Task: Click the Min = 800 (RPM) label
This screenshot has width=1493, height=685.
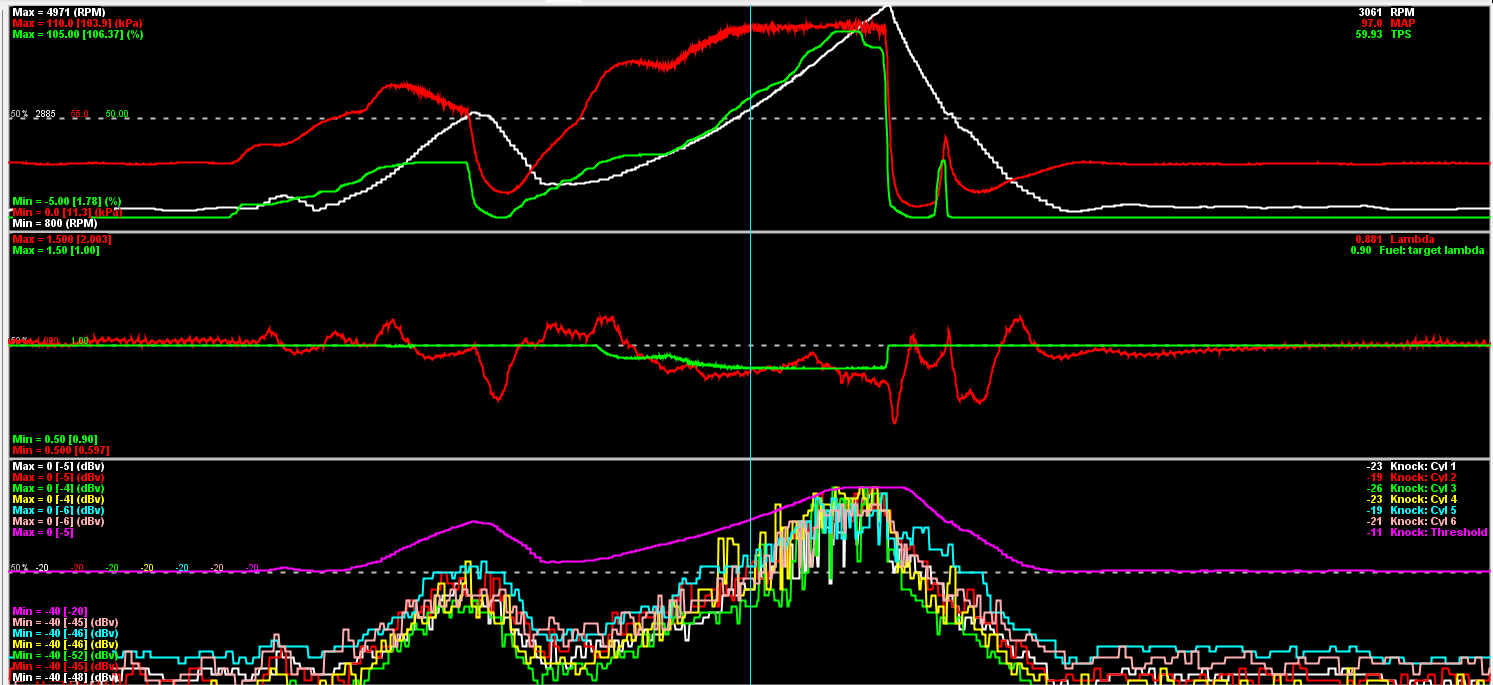Action: click(x=54, y=223)
